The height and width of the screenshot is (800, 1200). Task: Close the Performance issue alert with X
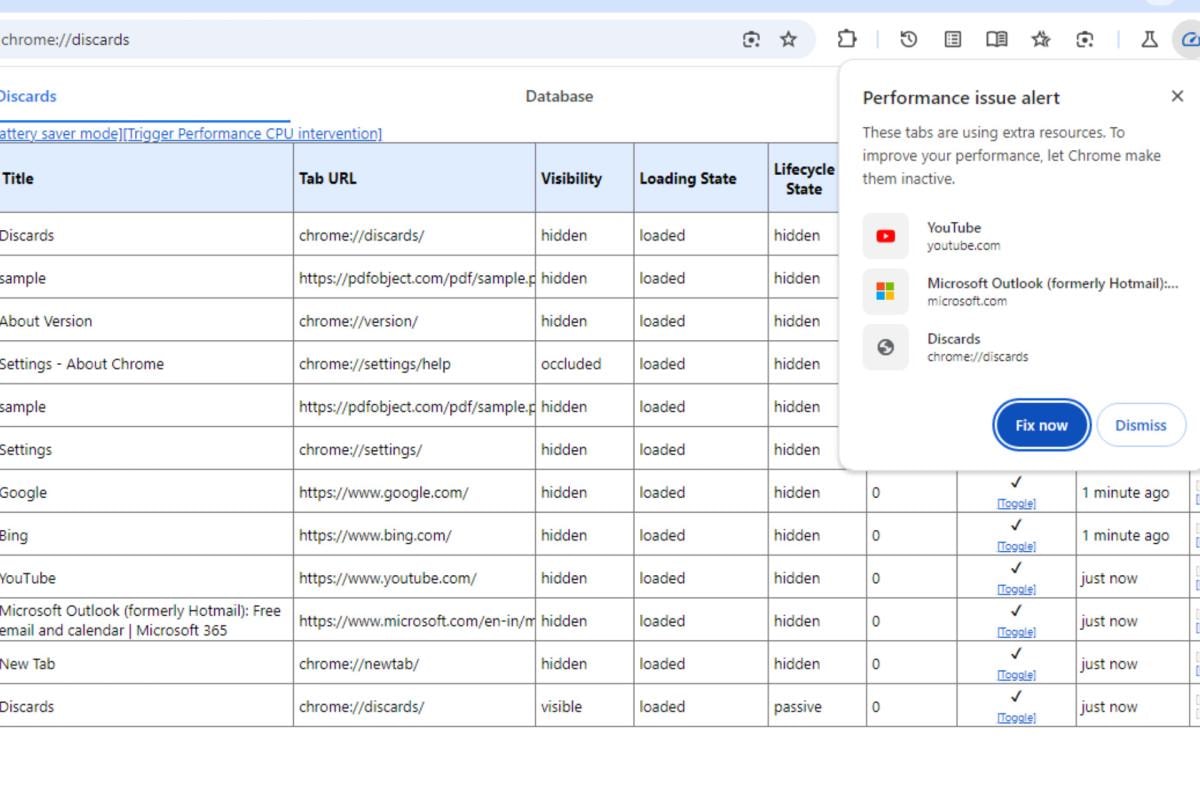click(x=1176, y=96)
